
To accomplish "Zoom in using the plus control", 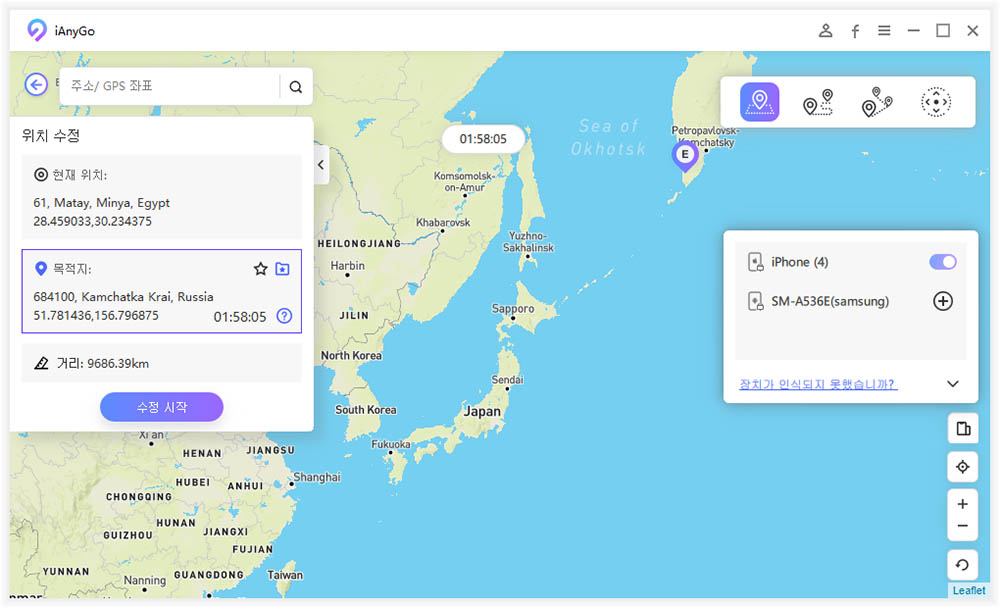I will coord(963,504).
